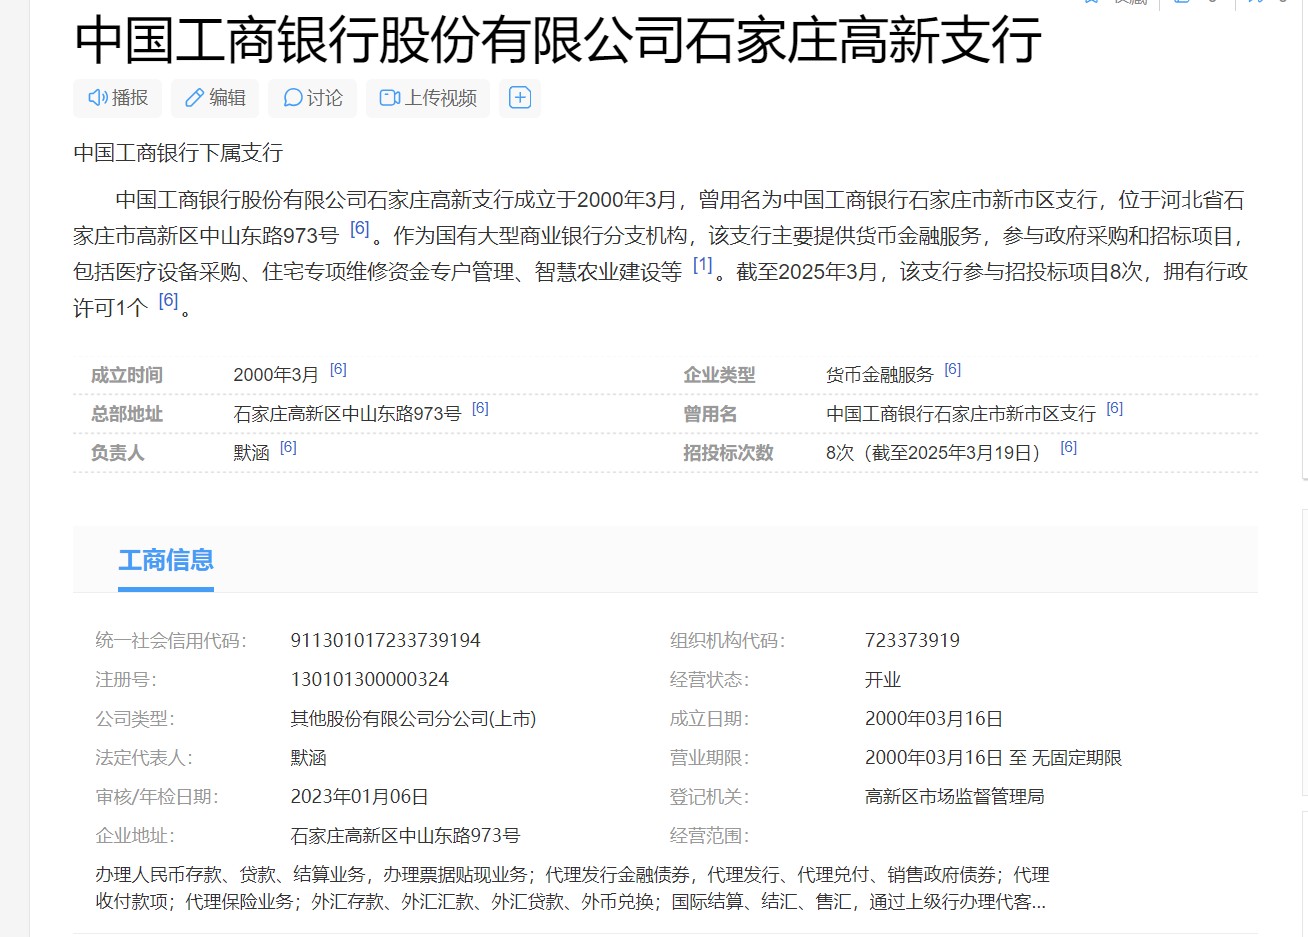Click the 总部地址 label in info box
Screen dimensions: 1308x937
(127, 414)
